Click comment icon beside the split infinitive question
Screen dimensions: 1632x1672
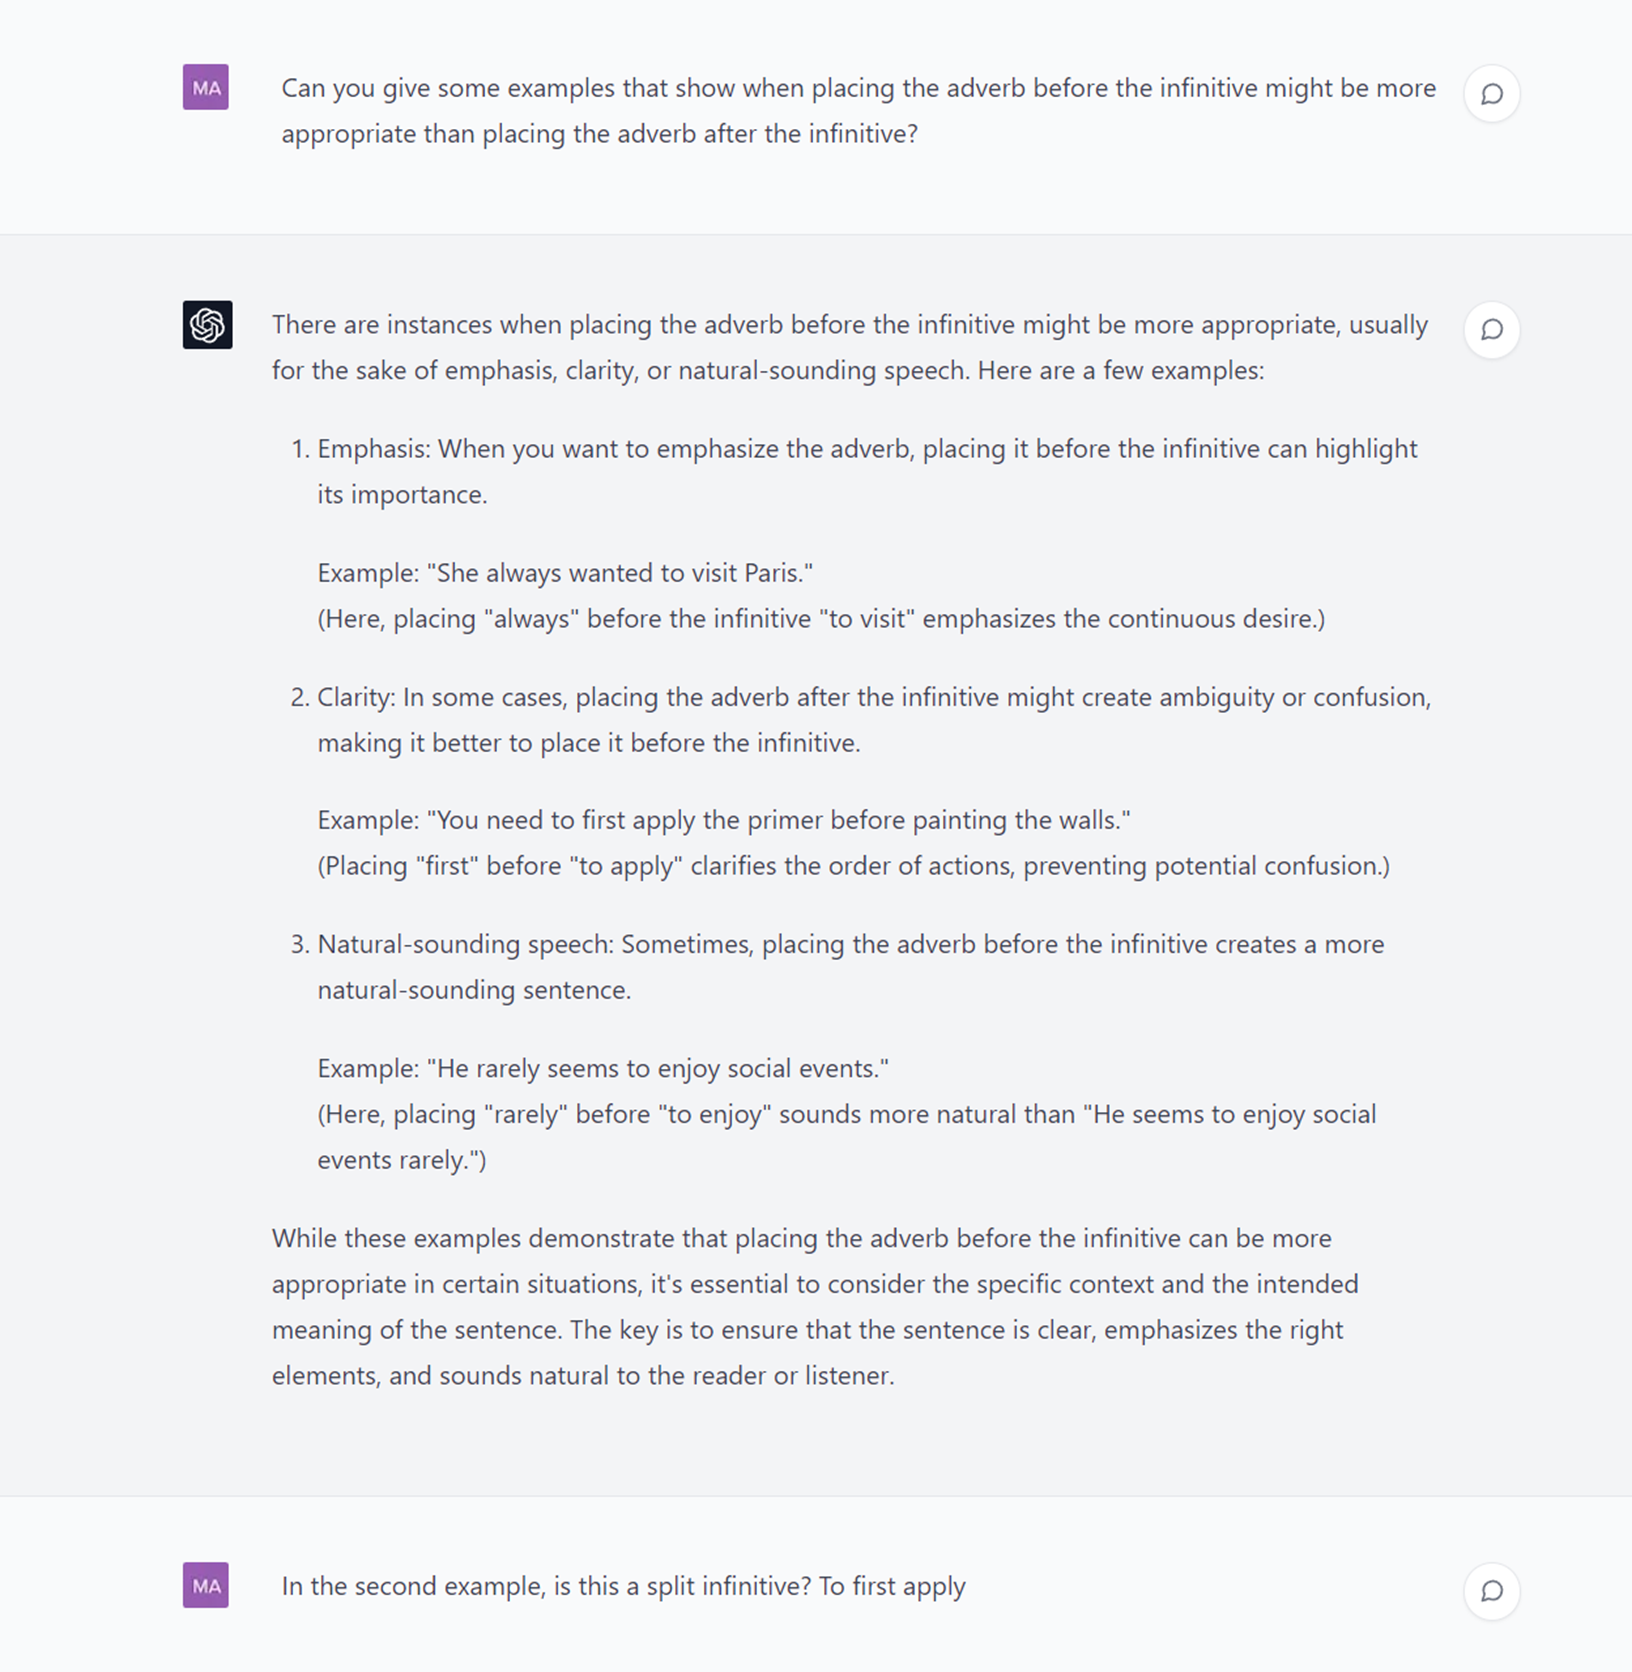tap(1491, 1591)
